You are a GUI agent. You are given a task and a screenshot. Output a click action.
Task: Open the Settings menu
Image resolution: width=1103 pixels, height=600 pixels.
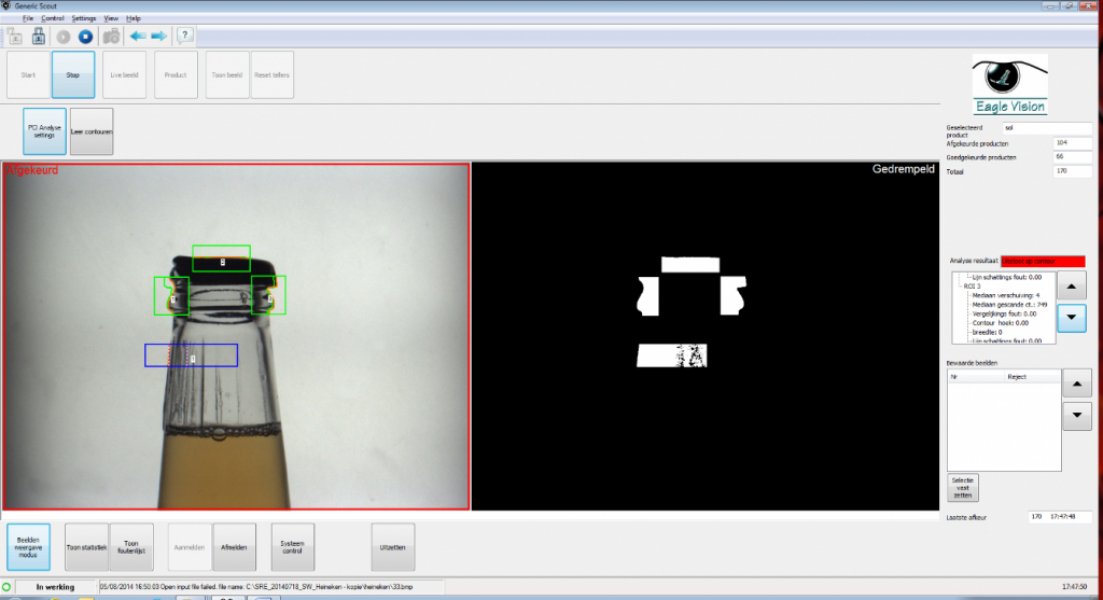coord(84,18)
